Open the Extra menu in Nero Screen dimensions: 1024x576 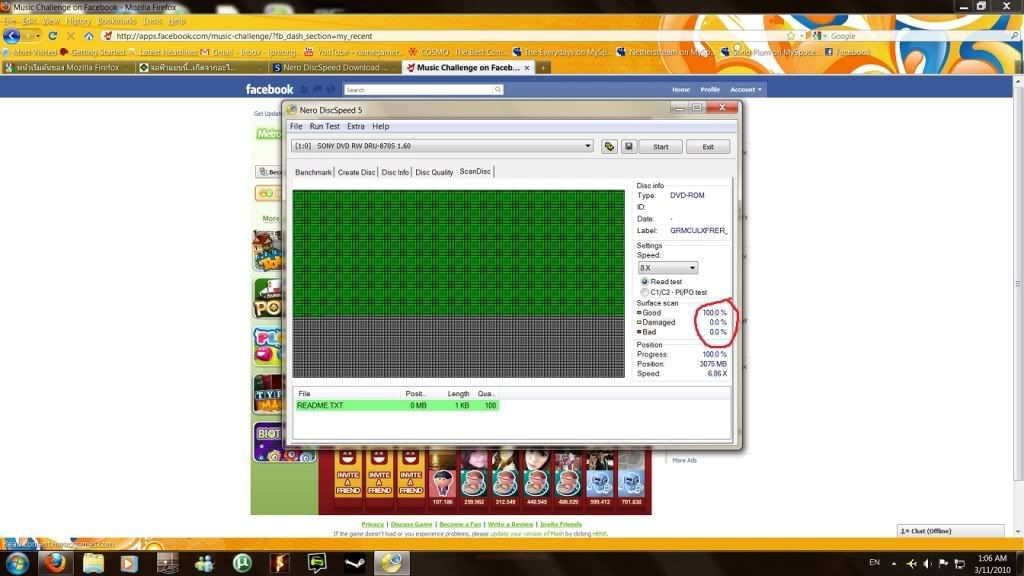(355, 126)
